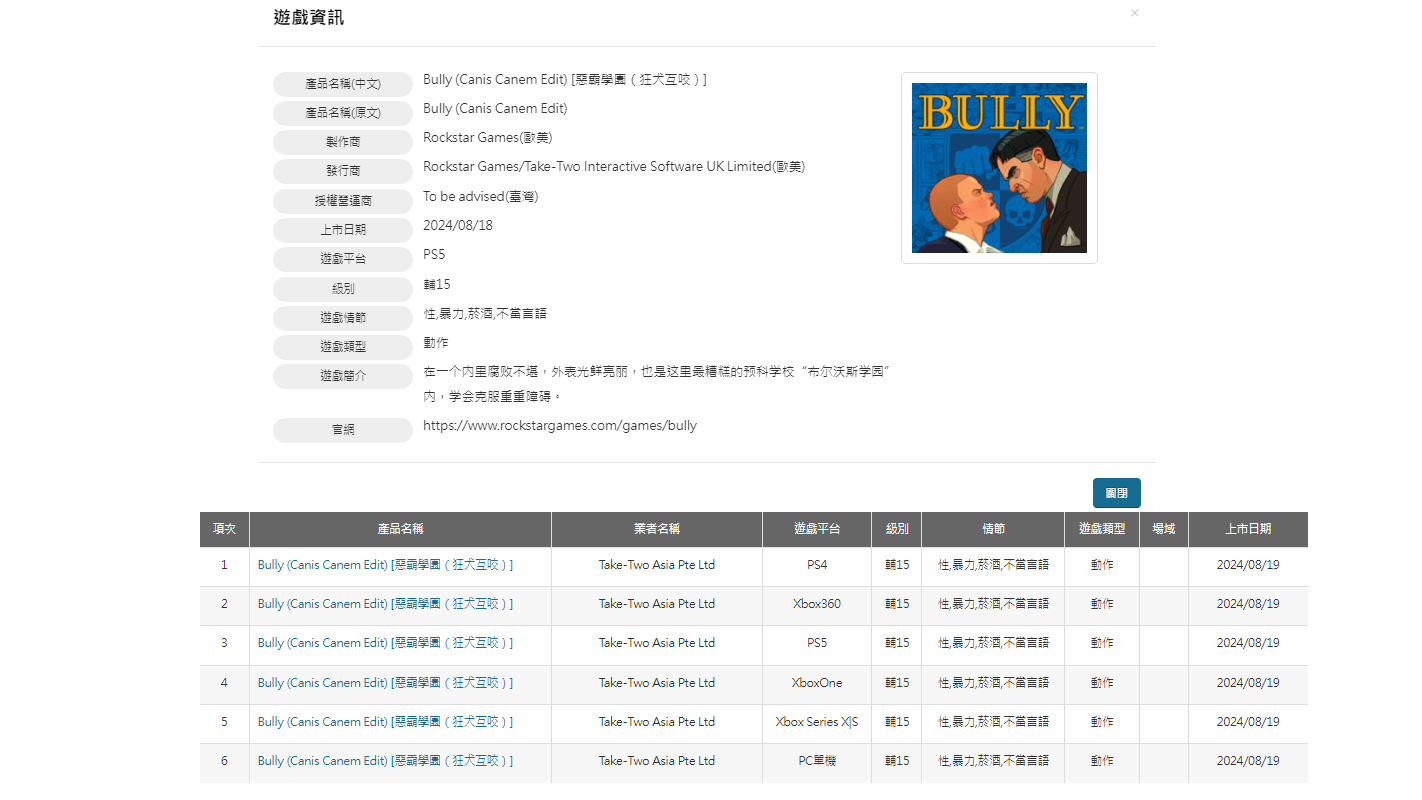Click the Rockstar Games(歐美) developer value
The width and height of the screenshot is (1422, 800).
pos(488,138)
